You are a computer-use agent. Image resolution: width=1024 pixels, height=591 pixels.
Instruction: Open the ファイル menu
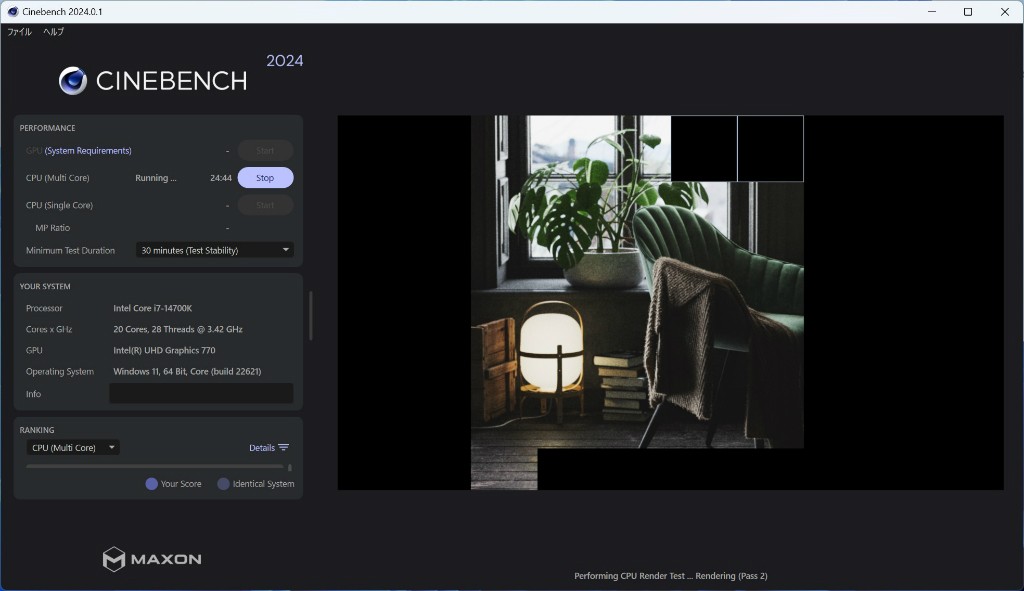(19, 32)
